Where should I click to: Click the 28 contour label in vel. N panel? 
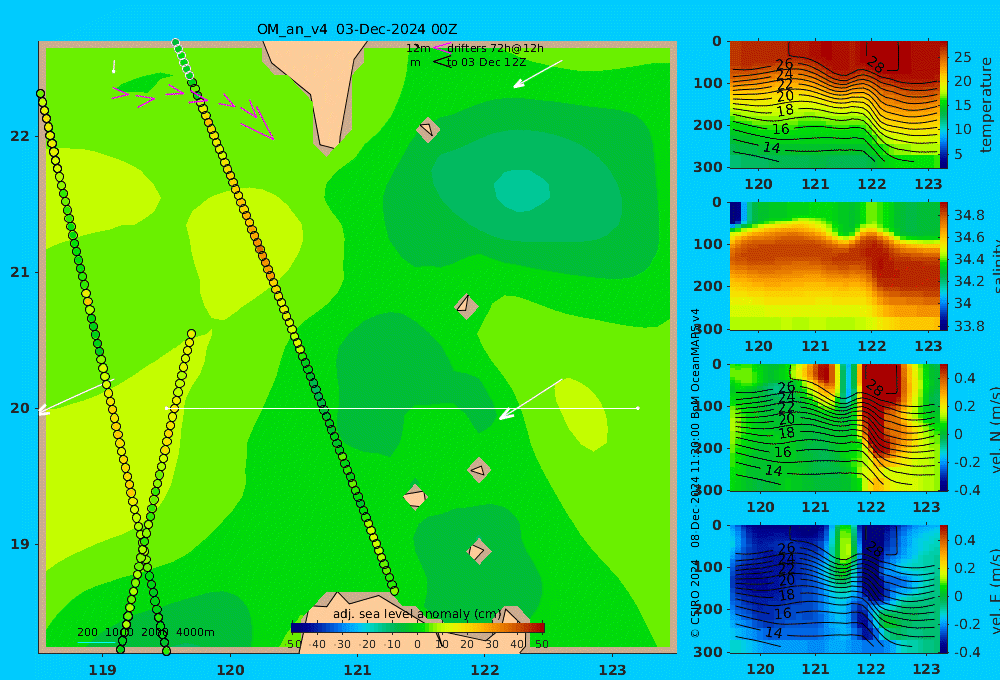[874, 388]
